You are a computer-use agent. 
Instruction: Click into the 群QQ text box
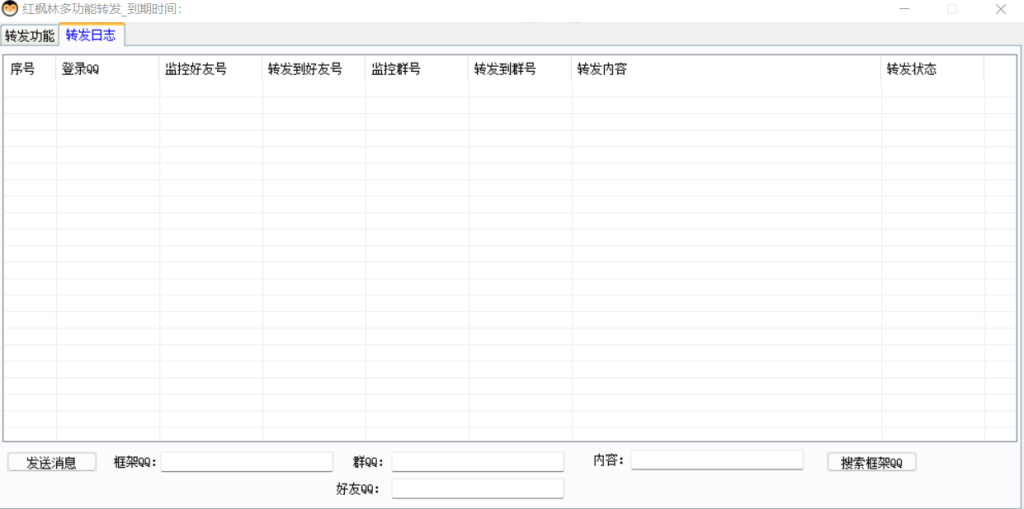(477, 461)
